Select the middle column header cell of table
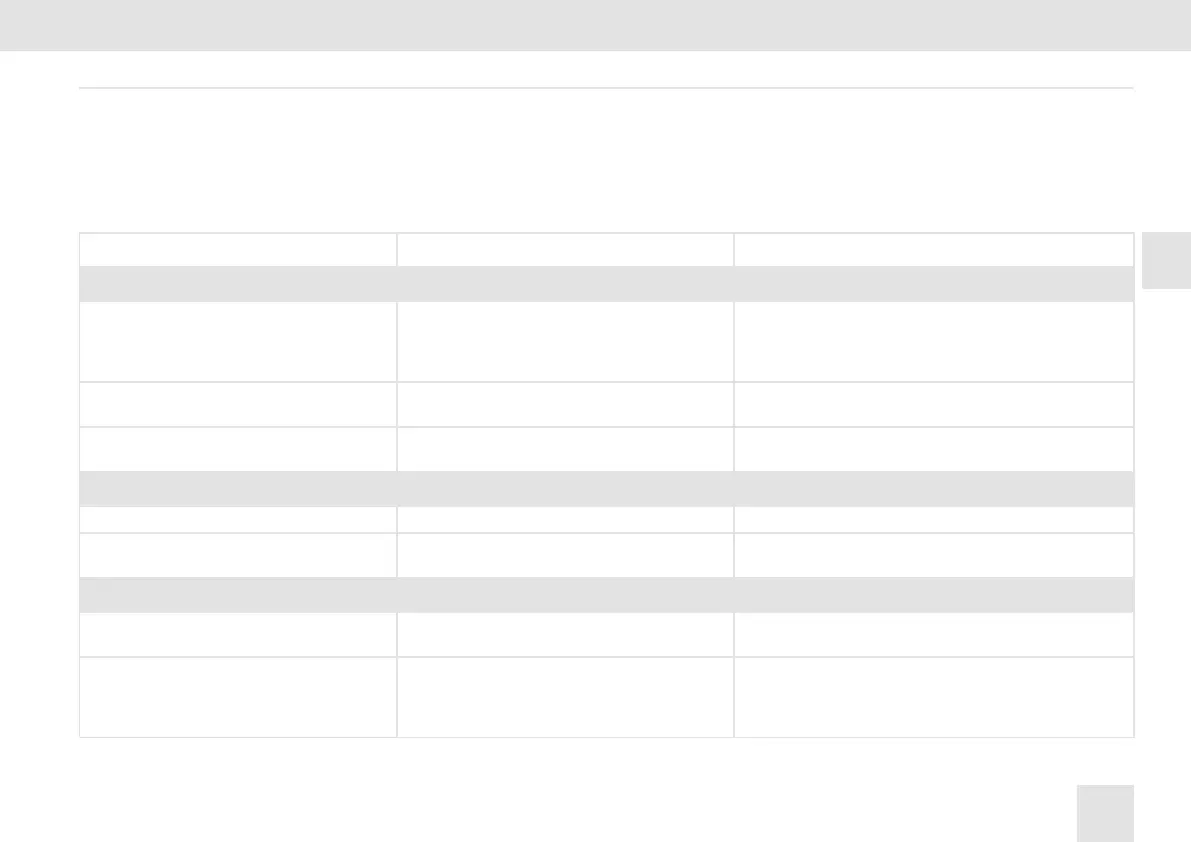The image size is (1191, 842). (x=565, y=249)
